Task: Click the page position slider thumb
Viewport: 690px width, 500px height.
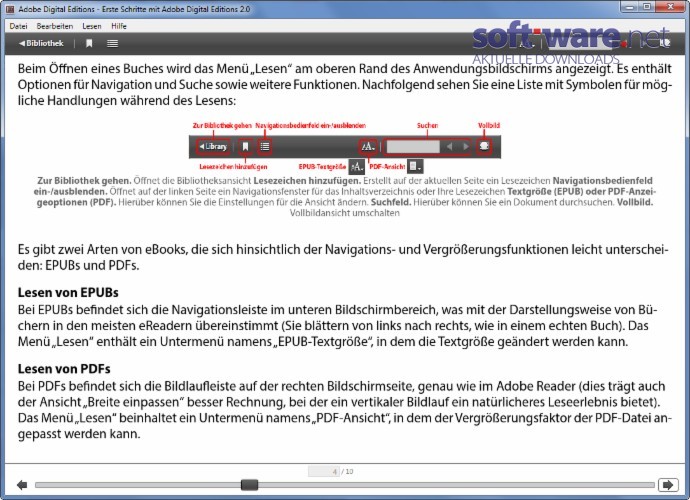Action: 250,485
